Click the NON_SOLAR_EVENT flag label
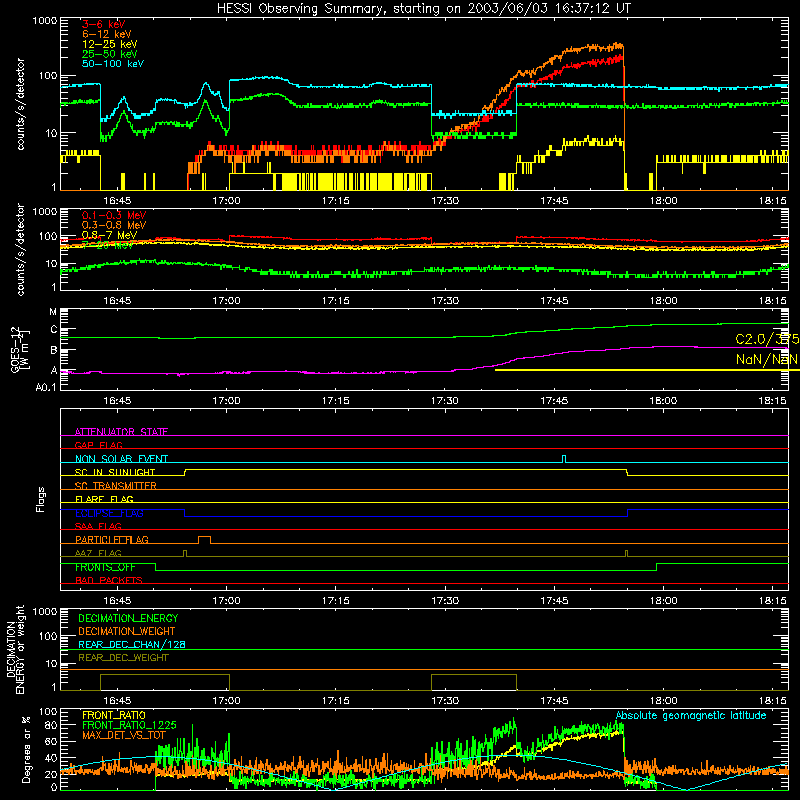Viewport: 800px width, 800px height. (121, 459)
